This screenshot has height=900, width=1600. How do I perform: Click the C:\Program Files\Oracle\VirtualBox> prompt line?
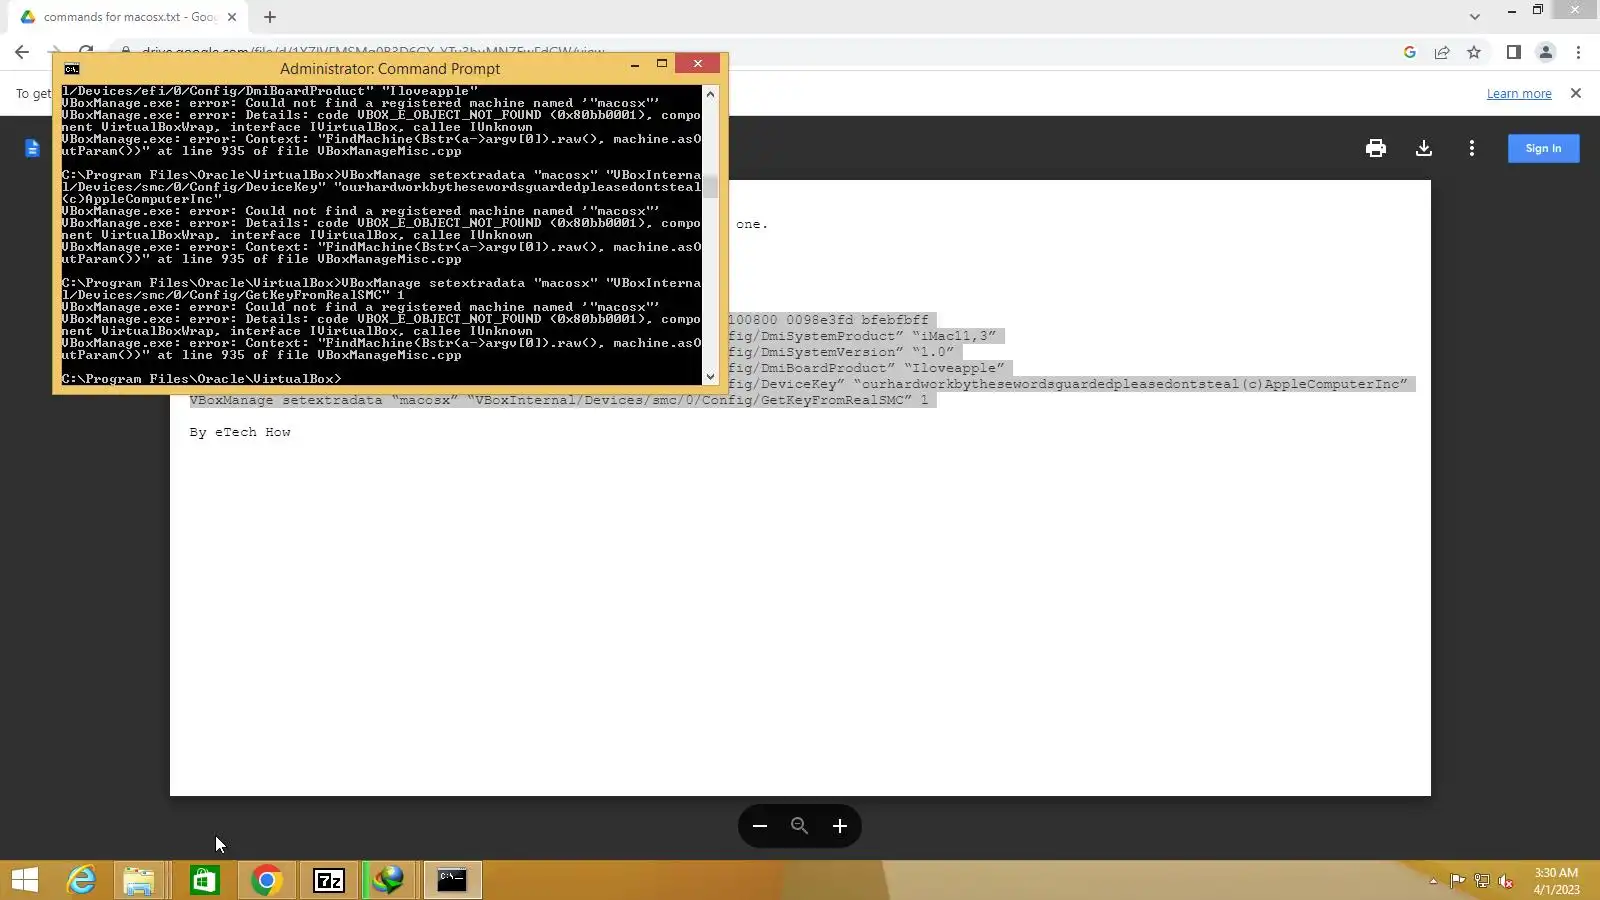202,379
